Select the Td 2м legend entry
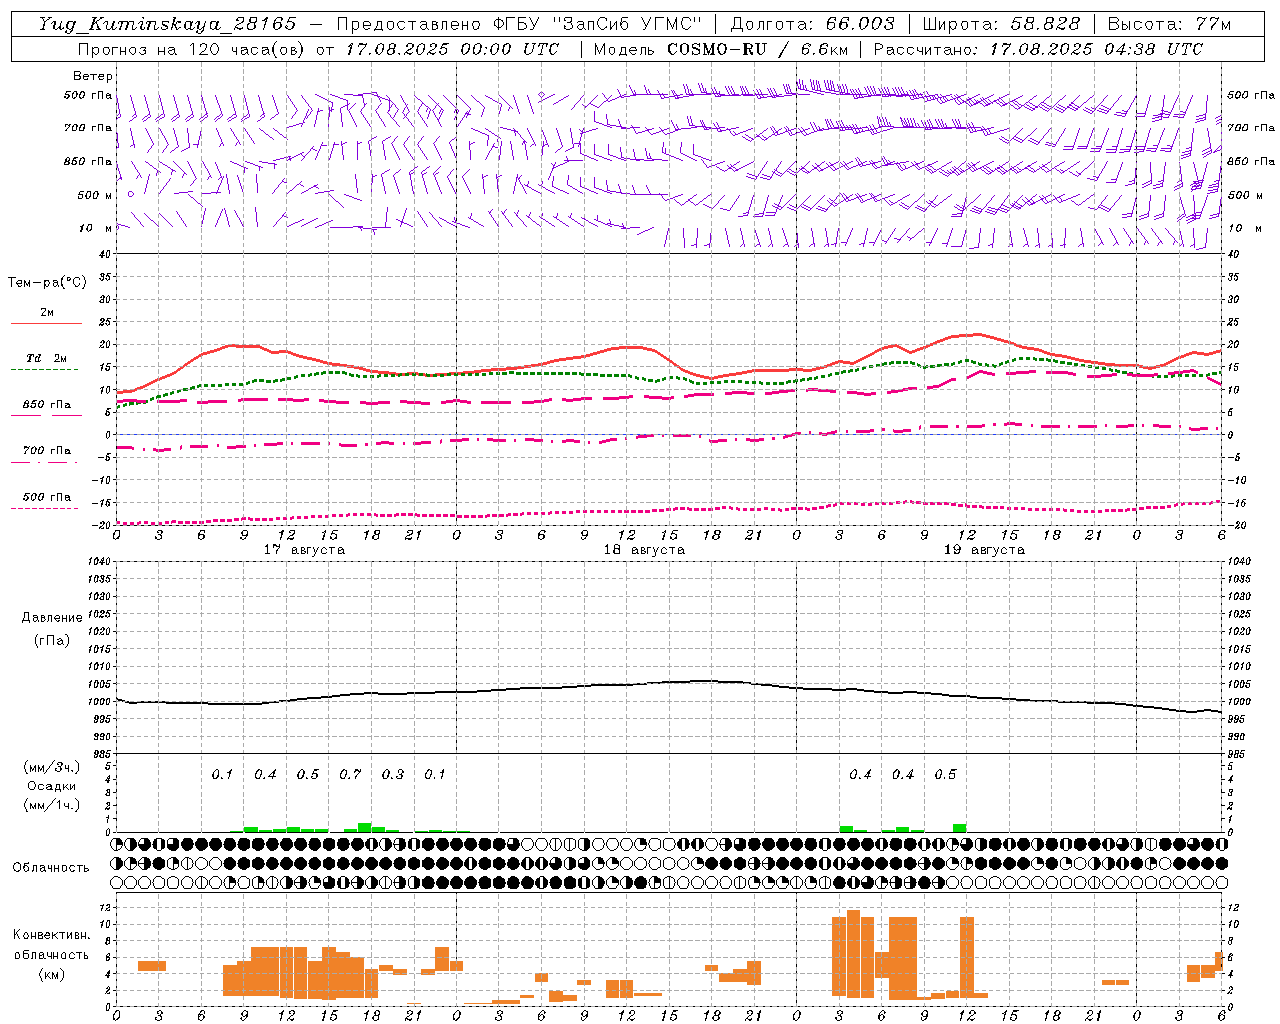Image resolution: width=1280 pixels, height=1024 pixels. point(46,358)
